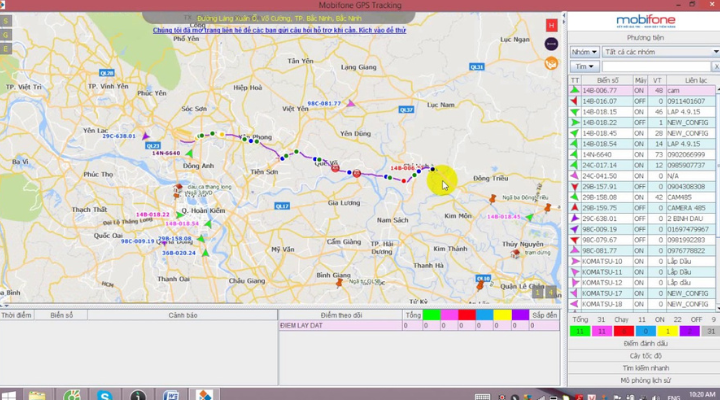Clear search with the X button
The image size is (720, 400).
(716, 67)
